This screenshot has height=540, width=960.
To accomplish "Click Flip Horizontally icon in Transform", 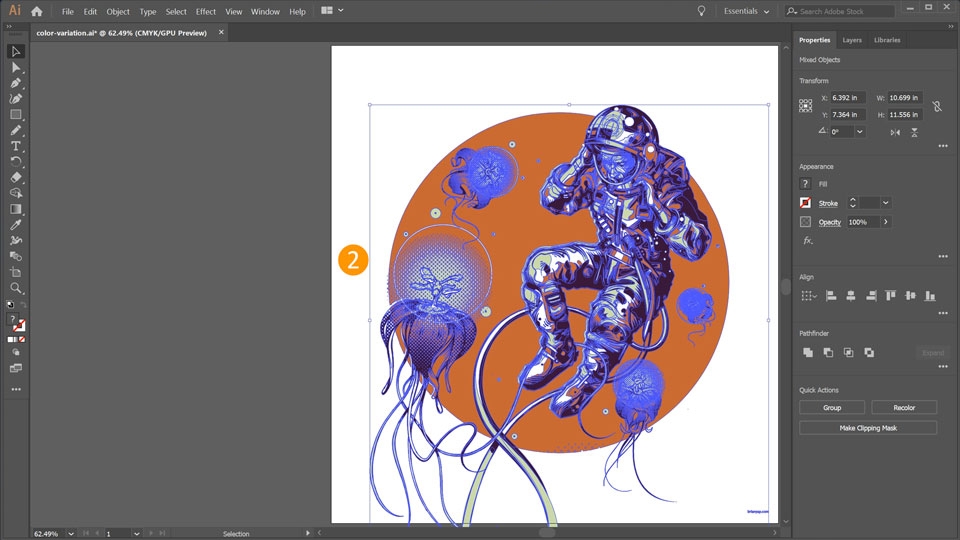I will (895, 132).
